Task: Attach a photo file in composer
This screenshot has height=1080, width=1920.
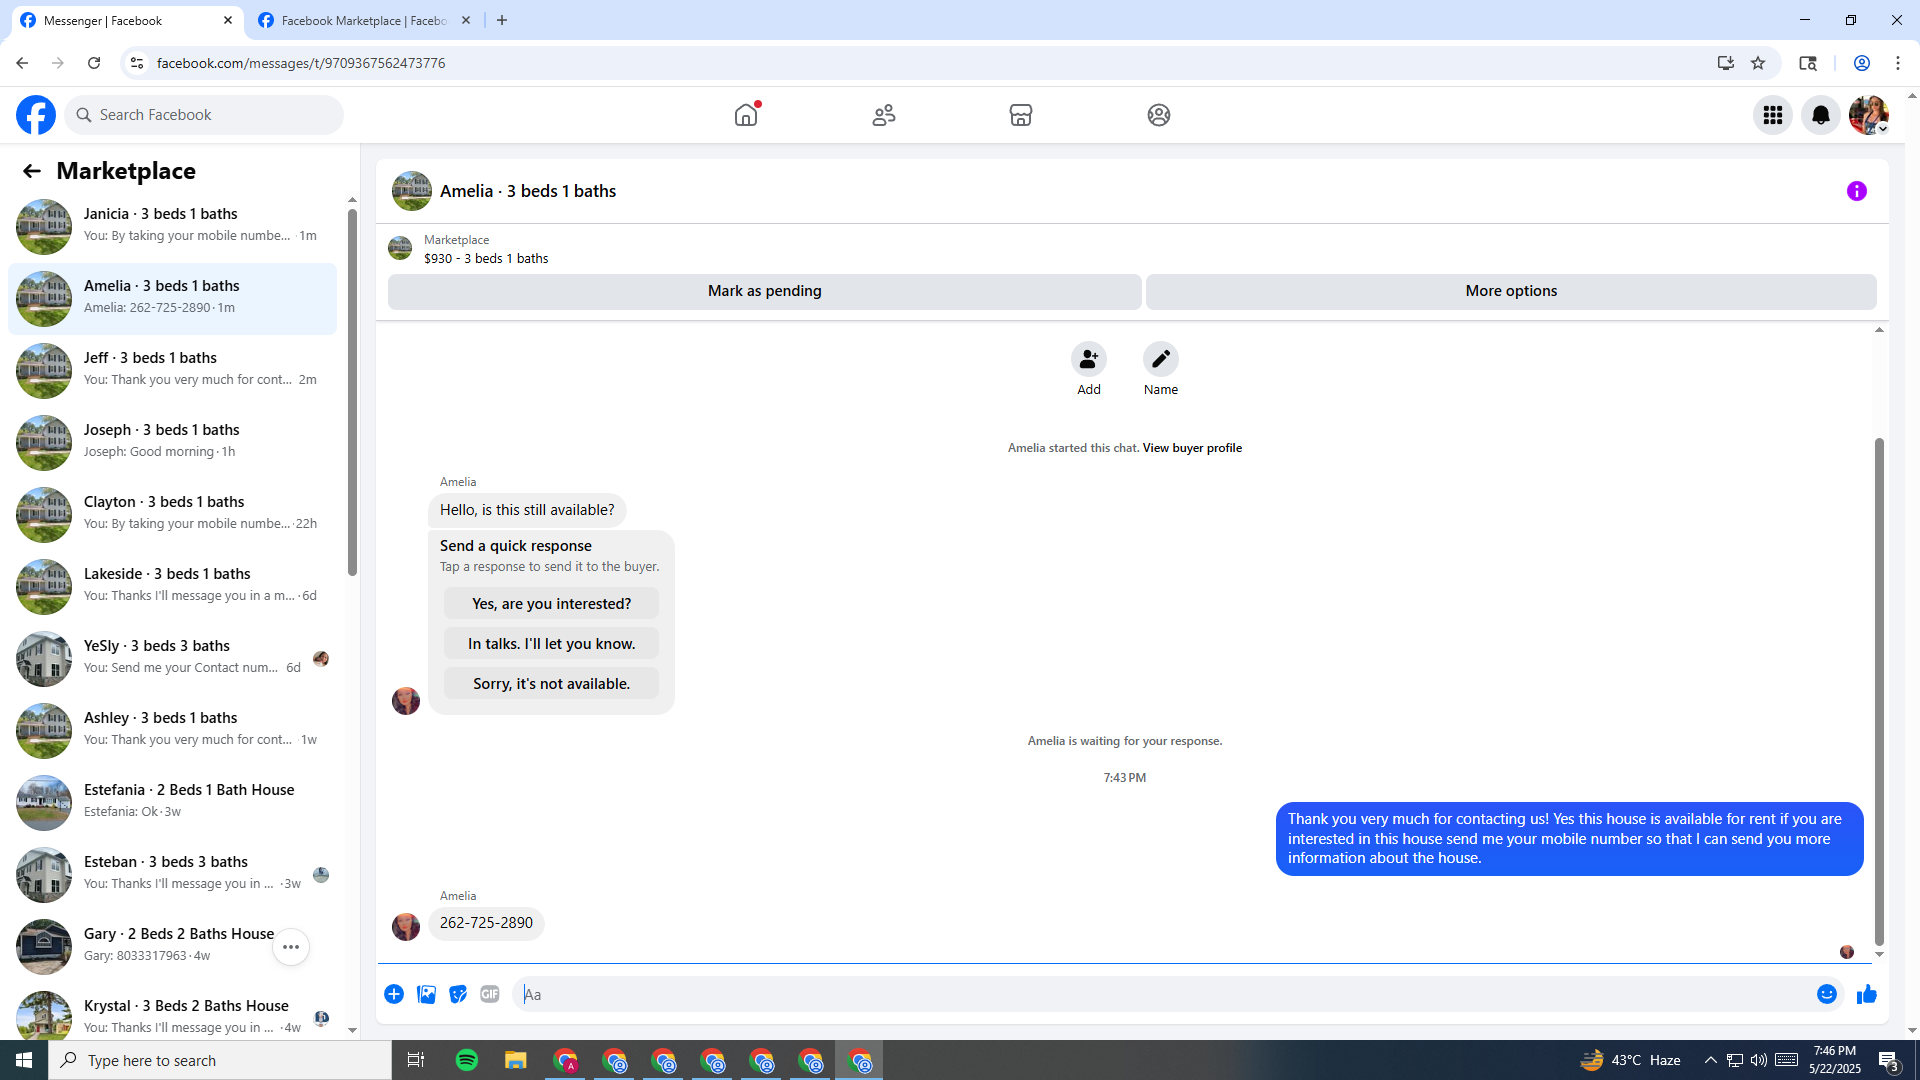Action: (x=426, y=994)
